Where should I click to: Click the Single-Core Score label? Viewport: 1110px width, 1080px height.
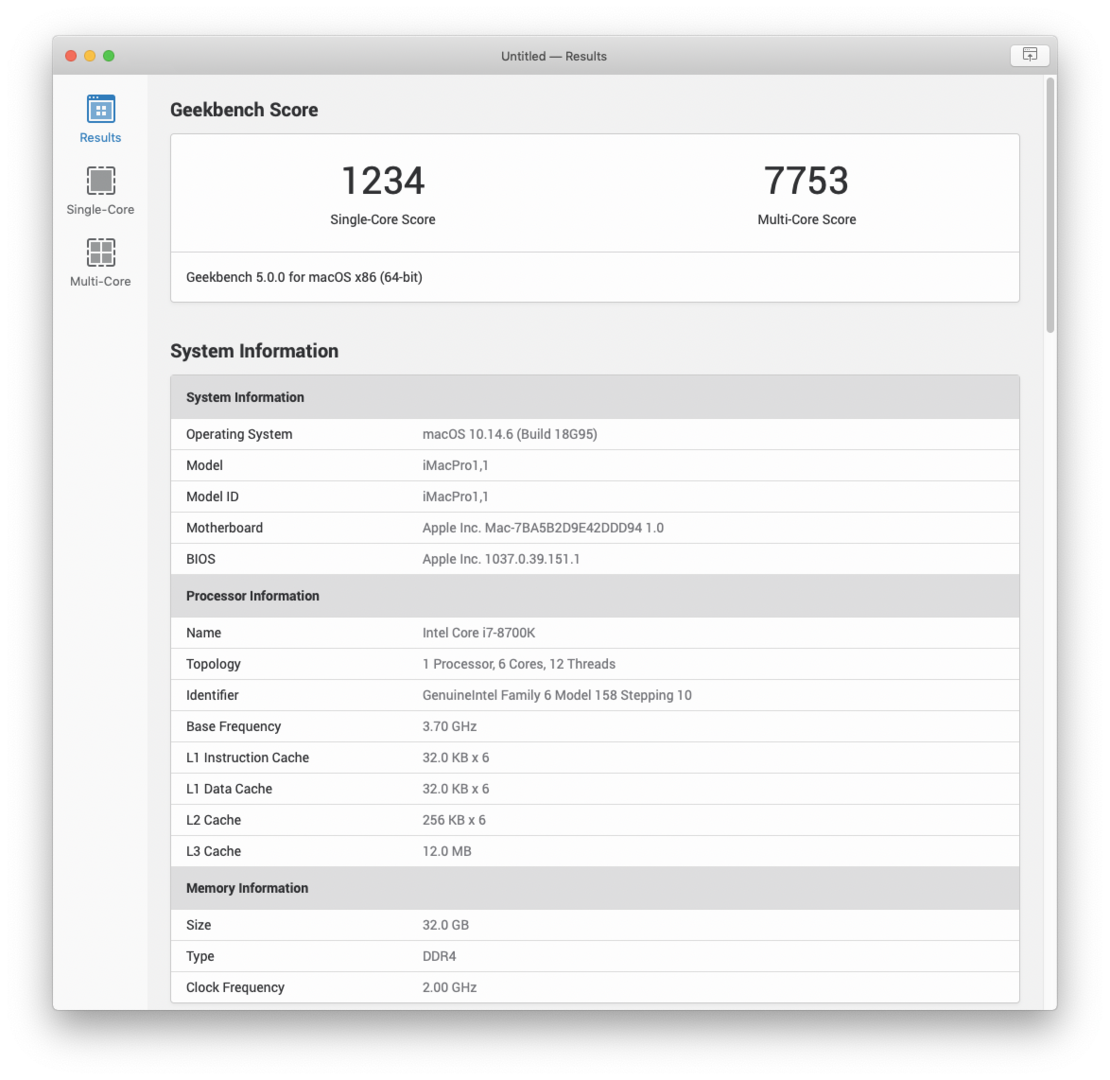pyautogui.click(x=383, y=219)
